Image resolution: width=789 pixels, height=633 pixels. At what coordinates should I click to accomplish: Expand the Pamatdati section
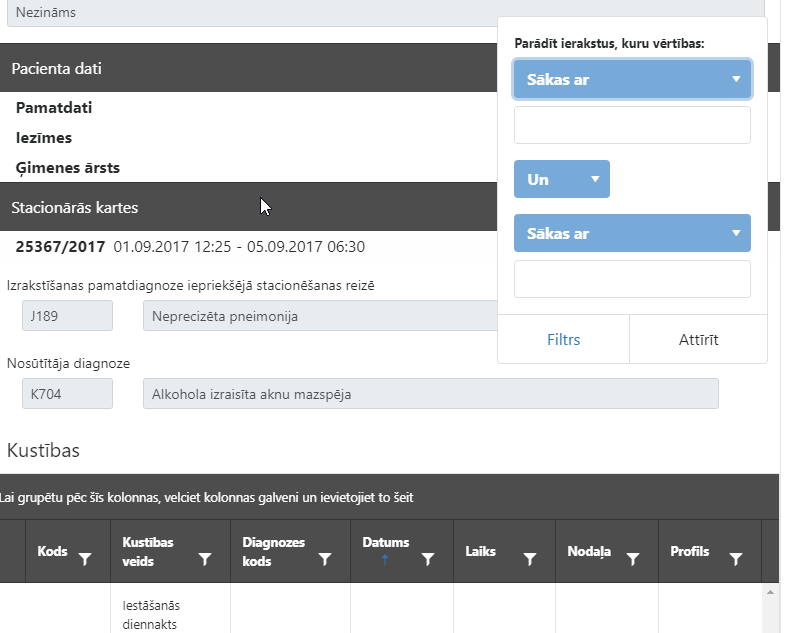point(54,107)
